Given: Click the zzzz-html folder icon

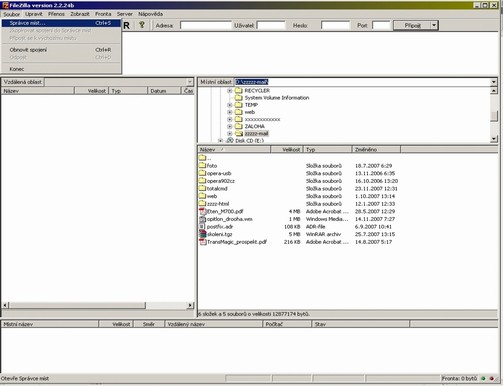Looking at the screenshot, I should click(202, 203).
